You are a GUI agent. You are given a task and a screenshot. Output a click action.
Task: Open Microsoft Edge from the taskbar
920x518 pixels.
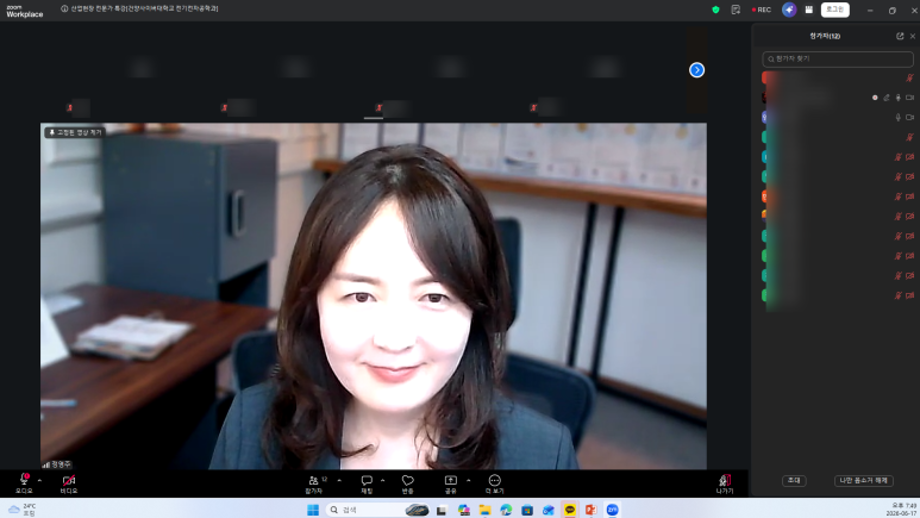(x=506, y=510)
